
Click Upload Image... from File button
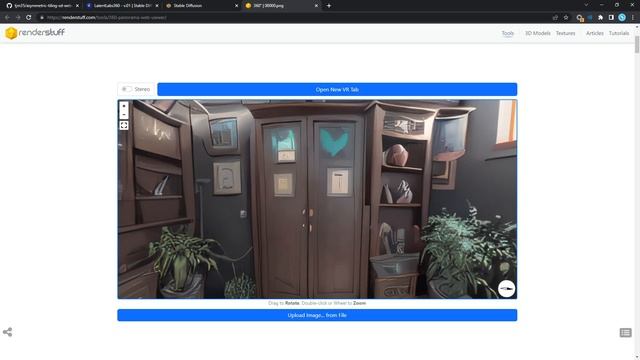coord(317,315)
